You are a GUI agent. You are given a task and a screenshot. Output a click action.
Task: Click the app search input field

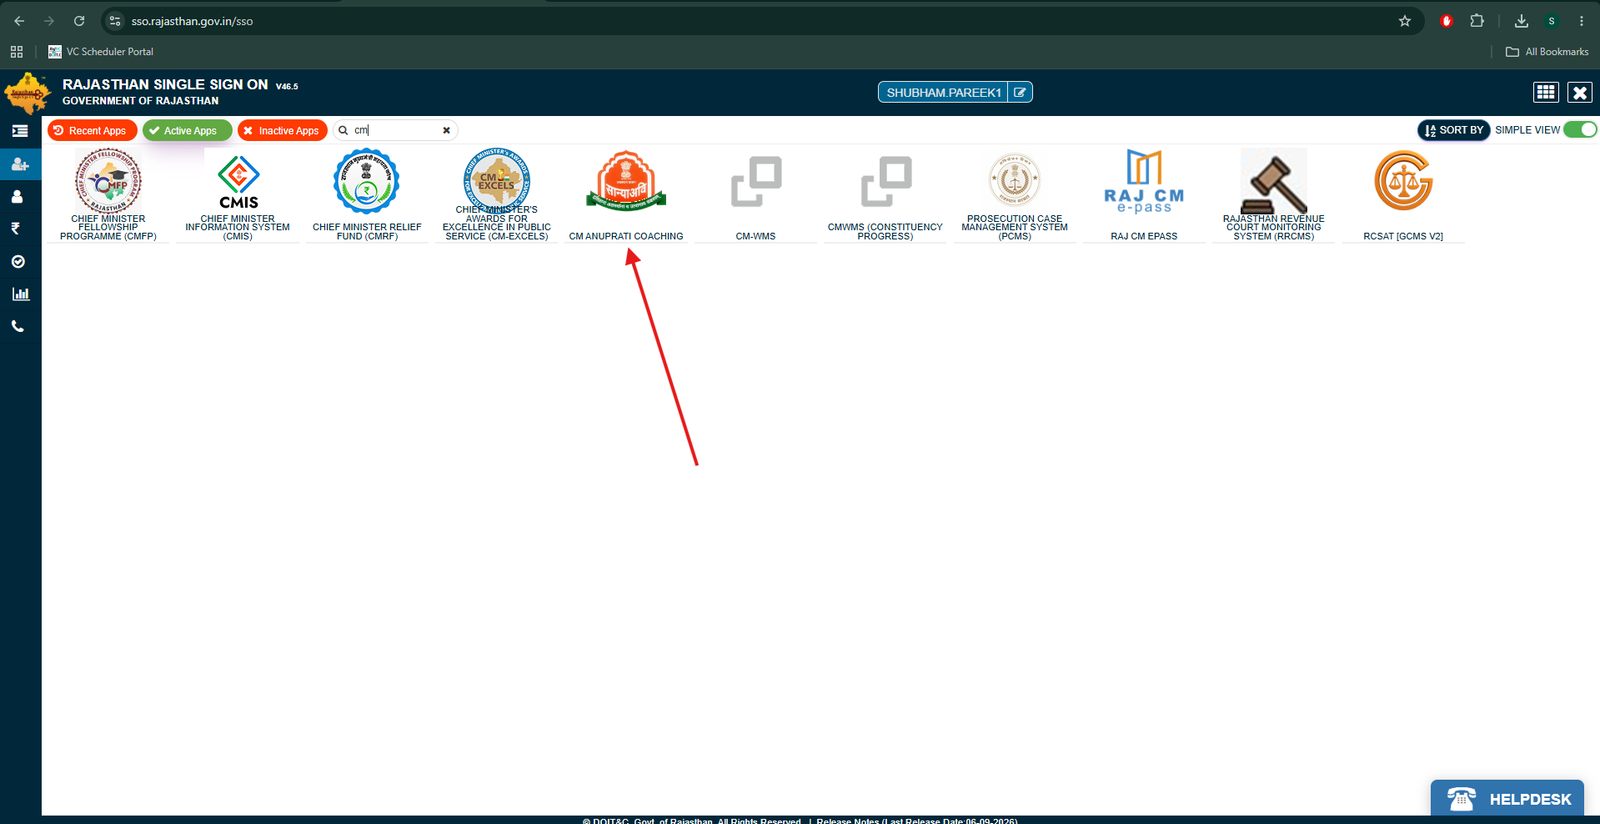click(x=395, y=130)
